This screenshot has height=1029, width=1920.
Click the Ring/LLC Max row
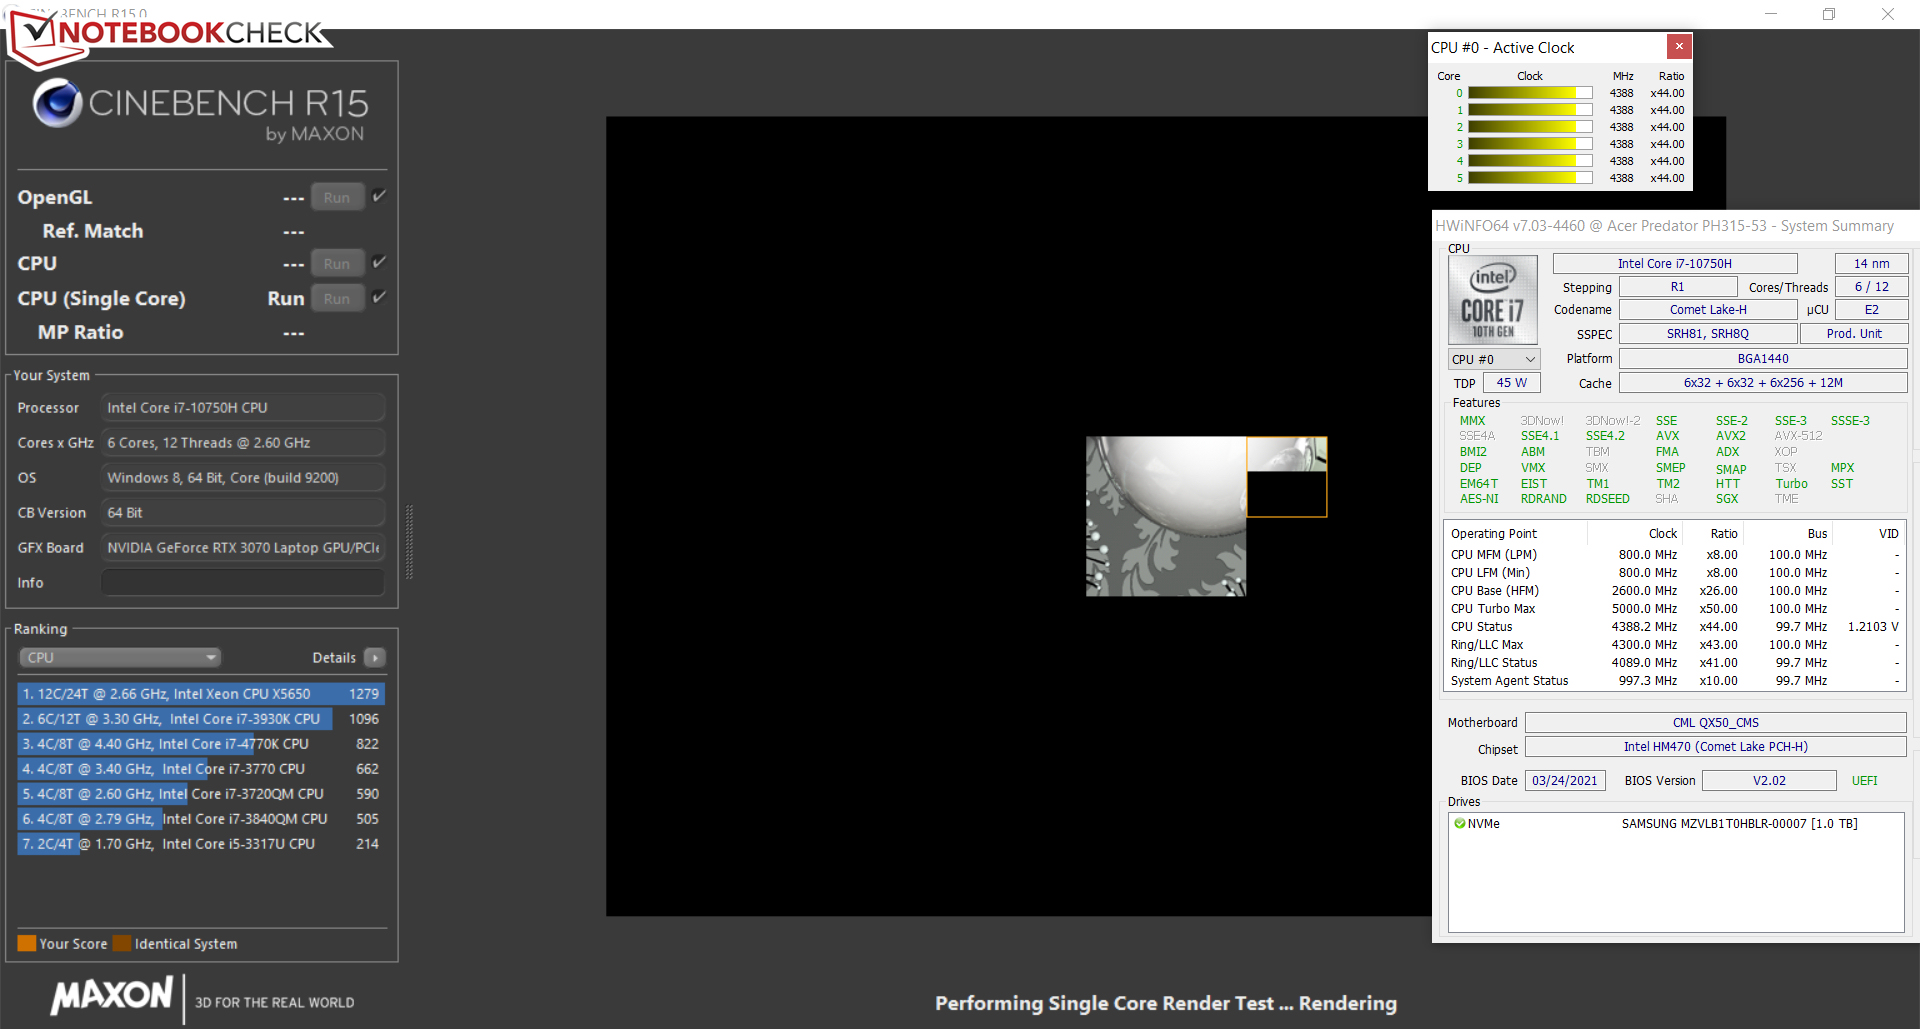coord(1675,645)
